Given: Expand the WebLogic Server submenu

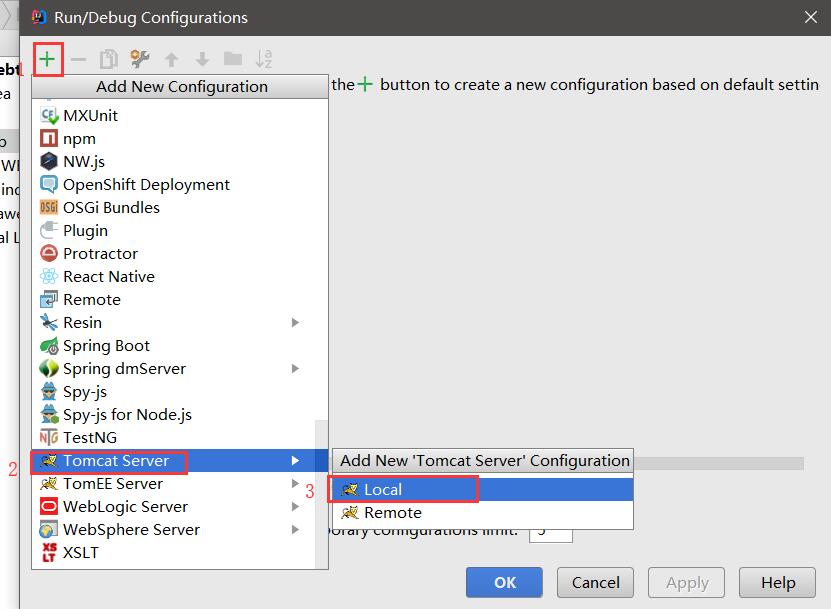Looking at the screenshot, I should [296, 506].
